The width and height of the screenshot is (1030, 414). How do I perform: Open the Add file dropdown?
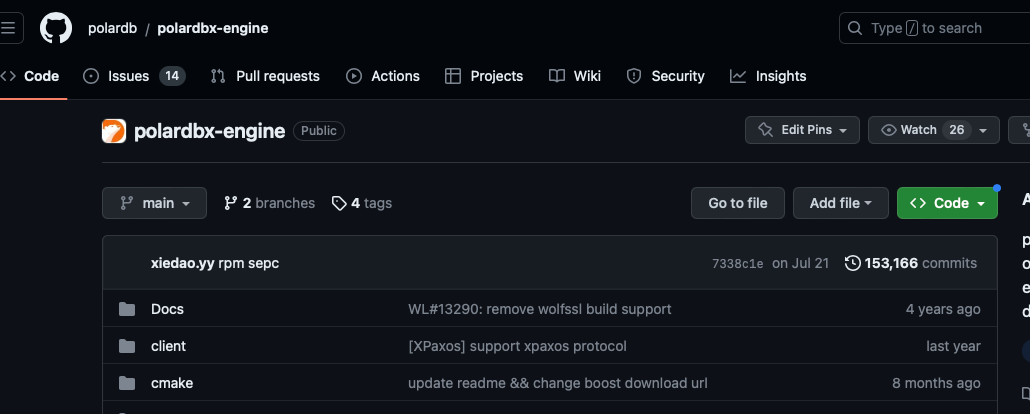tap(841, 203)
